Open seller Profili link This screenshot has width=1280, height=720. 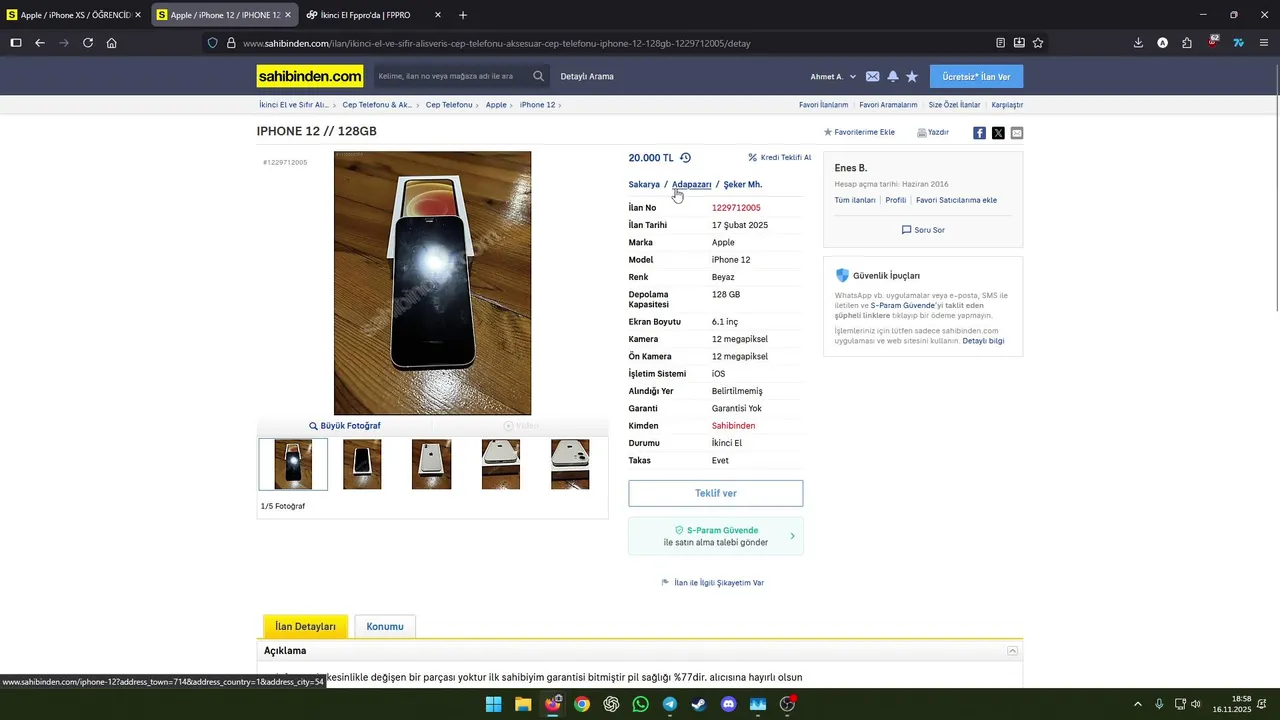896,200
